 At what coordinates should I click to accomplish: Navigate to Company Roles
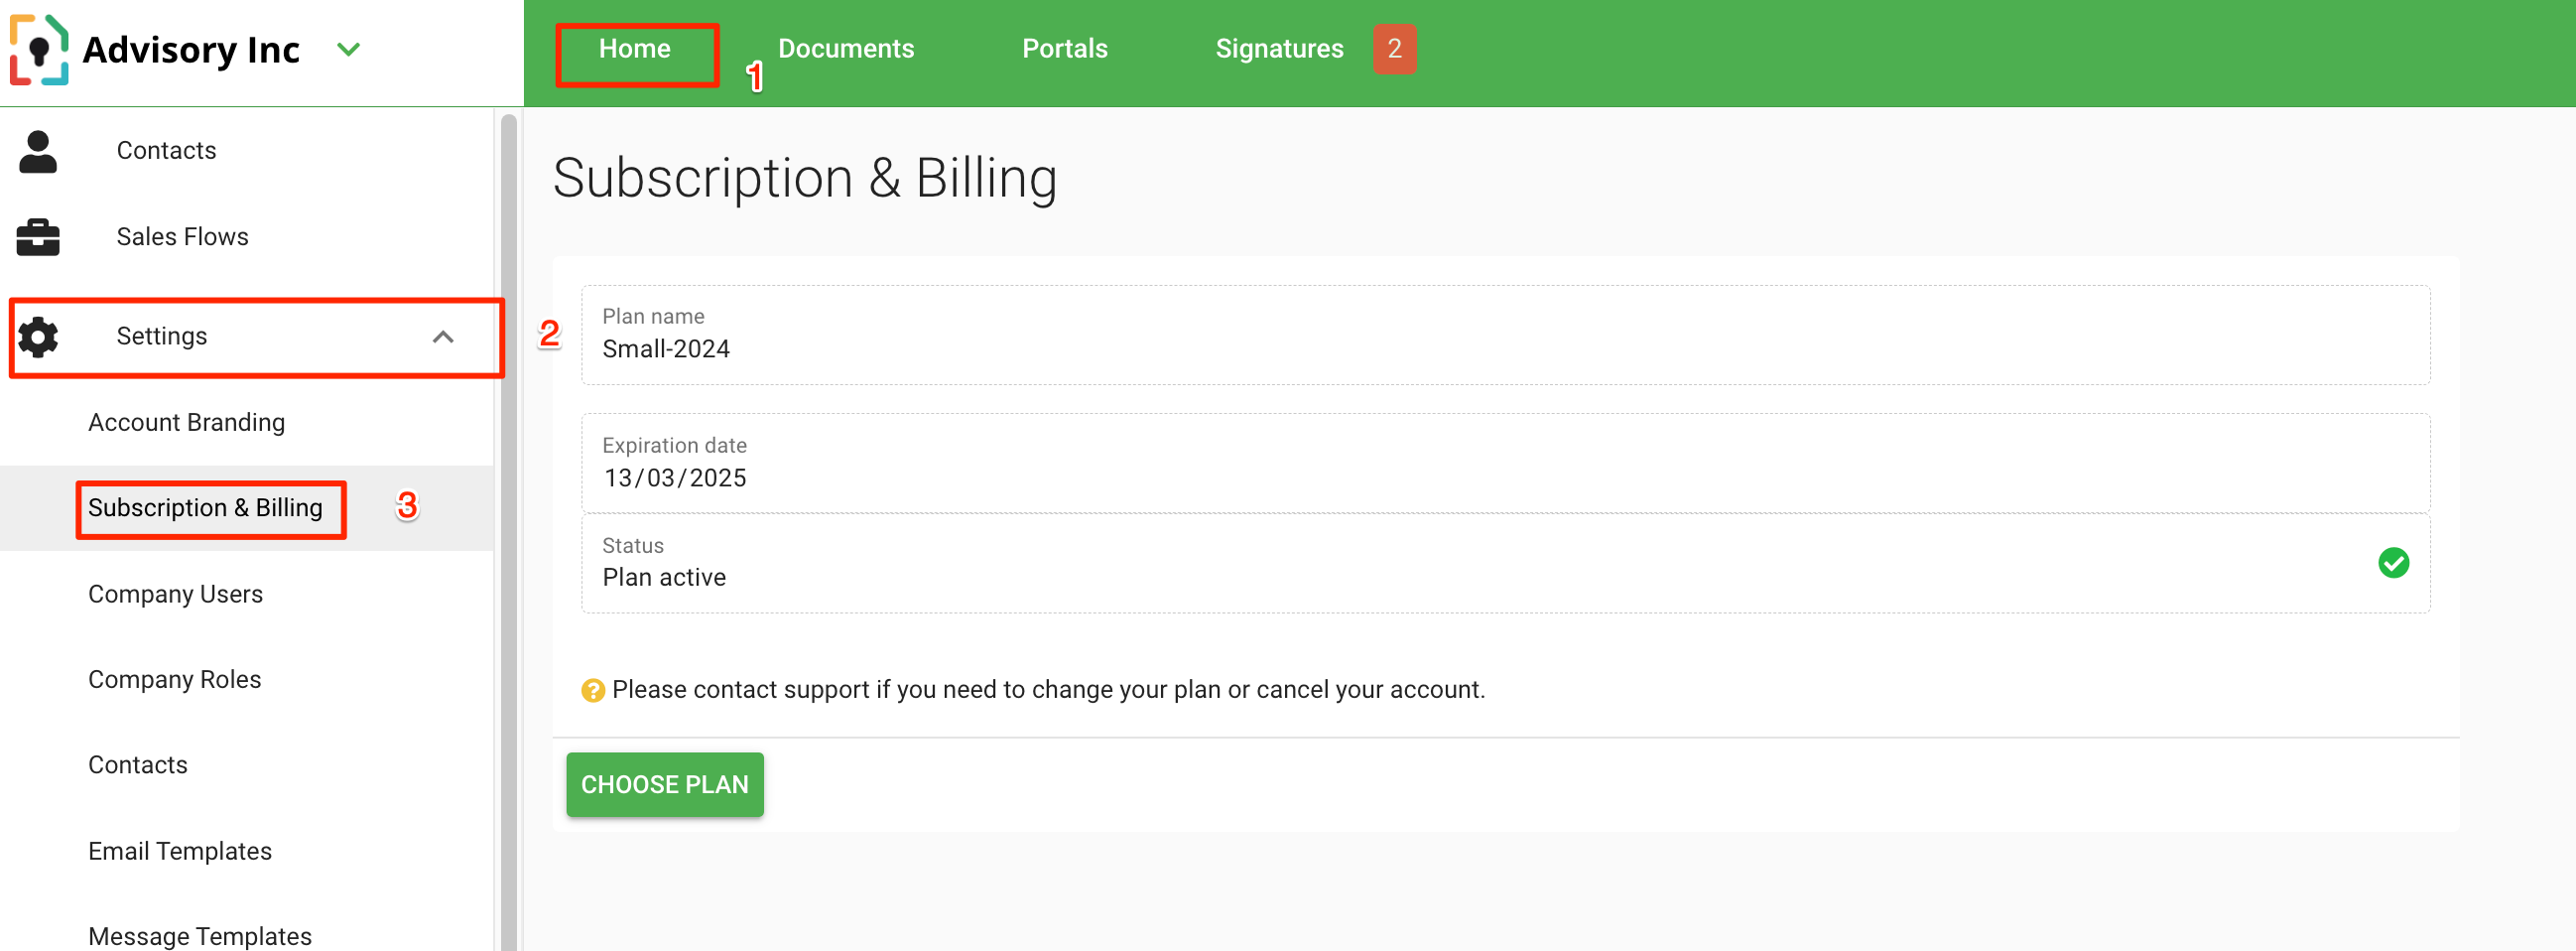pyautogui.click(x=175, y=680)
